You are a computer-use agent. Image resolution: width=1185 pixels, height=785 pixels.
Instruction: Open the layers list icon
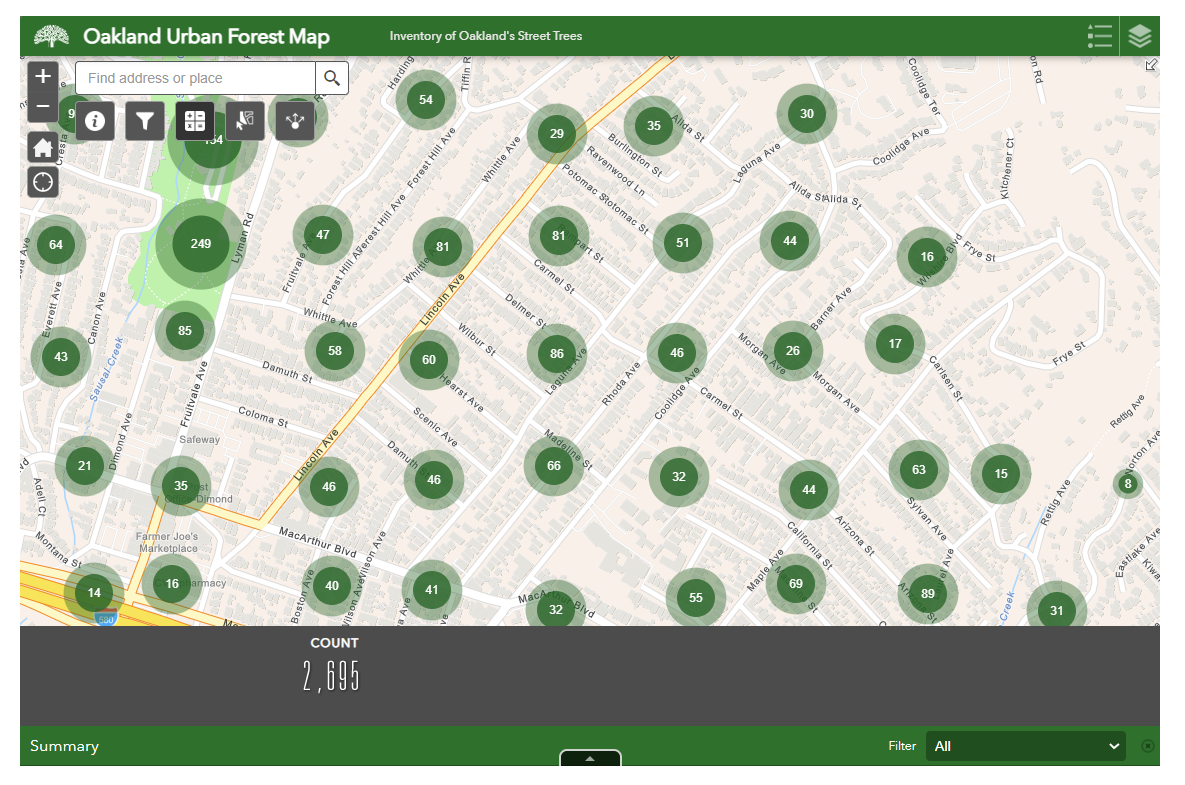(1140, 36)
